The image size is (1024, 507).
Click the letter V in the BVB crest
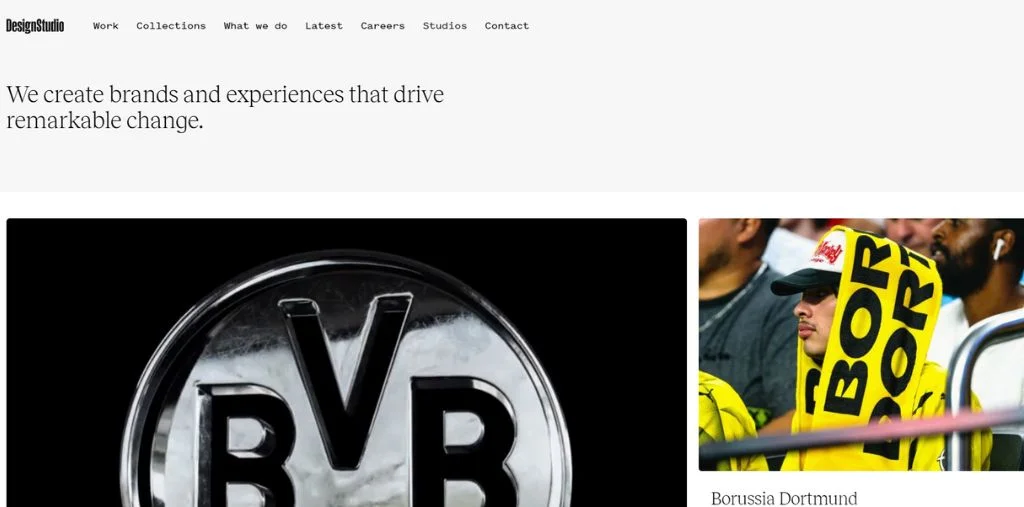coord(345,379)
